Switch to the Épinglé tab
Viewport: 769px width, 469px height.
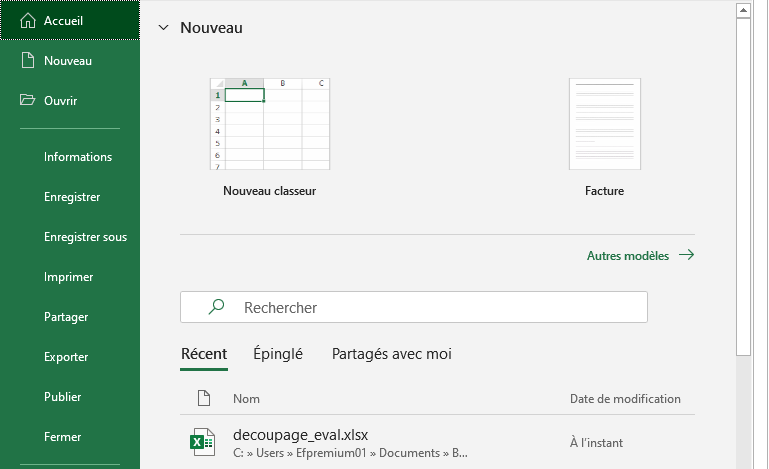click(x=278, y=354)
